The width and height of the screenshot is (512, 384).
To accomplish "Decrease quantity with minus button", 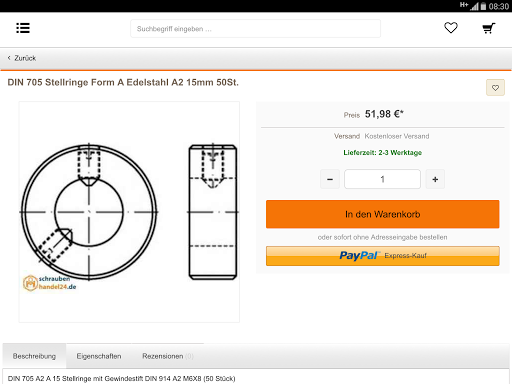I will pos(330,179).
